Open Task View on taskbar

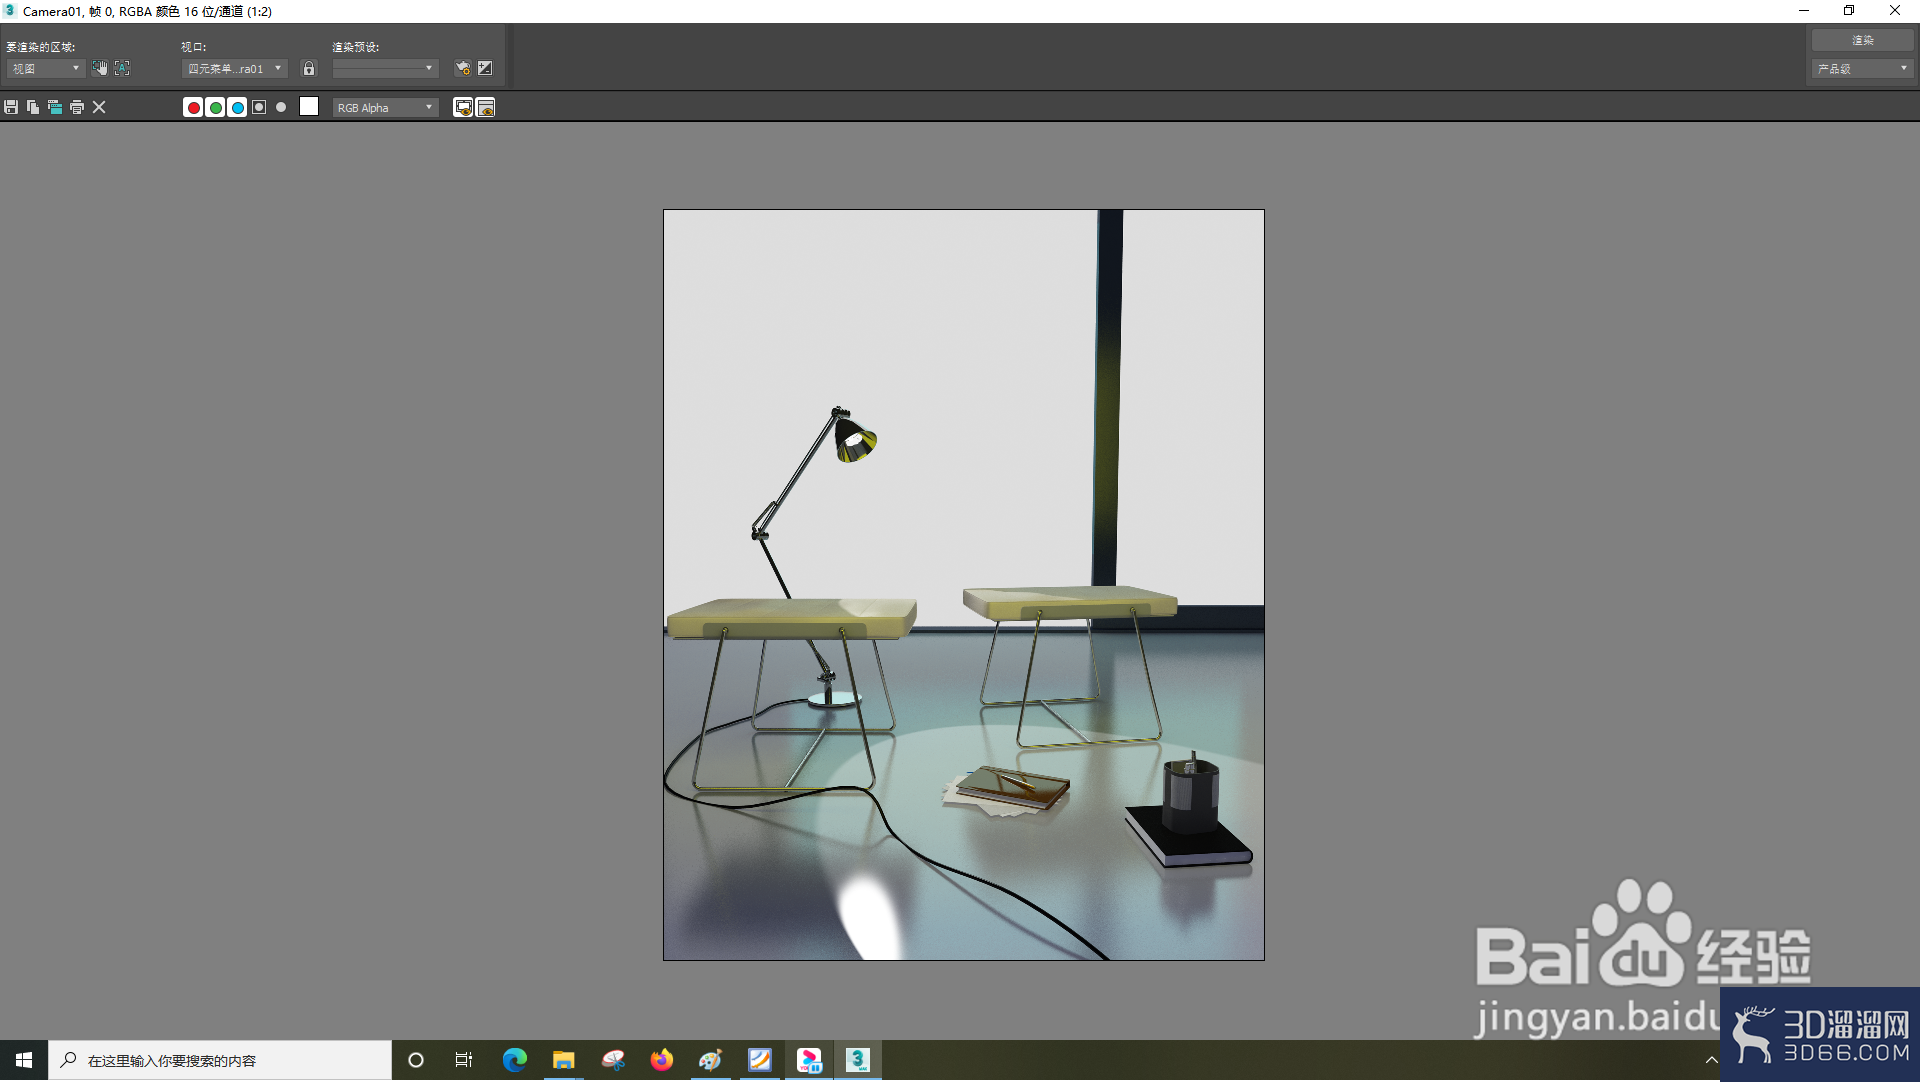coord(464,1061)
